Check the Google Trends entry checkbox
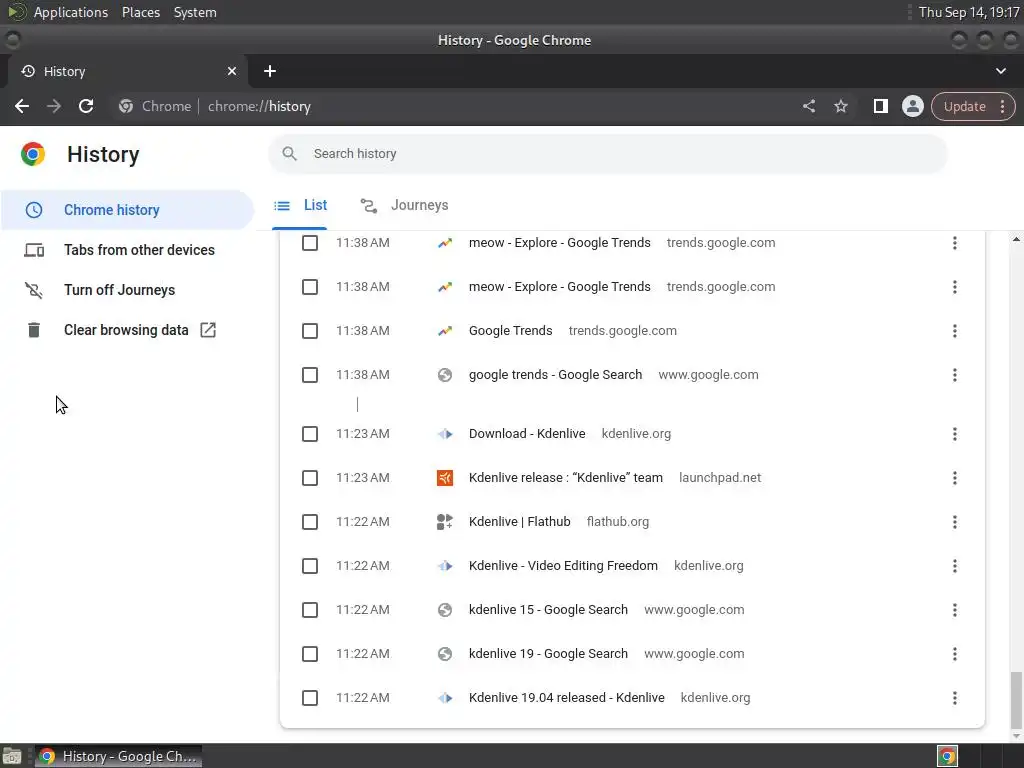 [x=310, y=331]
